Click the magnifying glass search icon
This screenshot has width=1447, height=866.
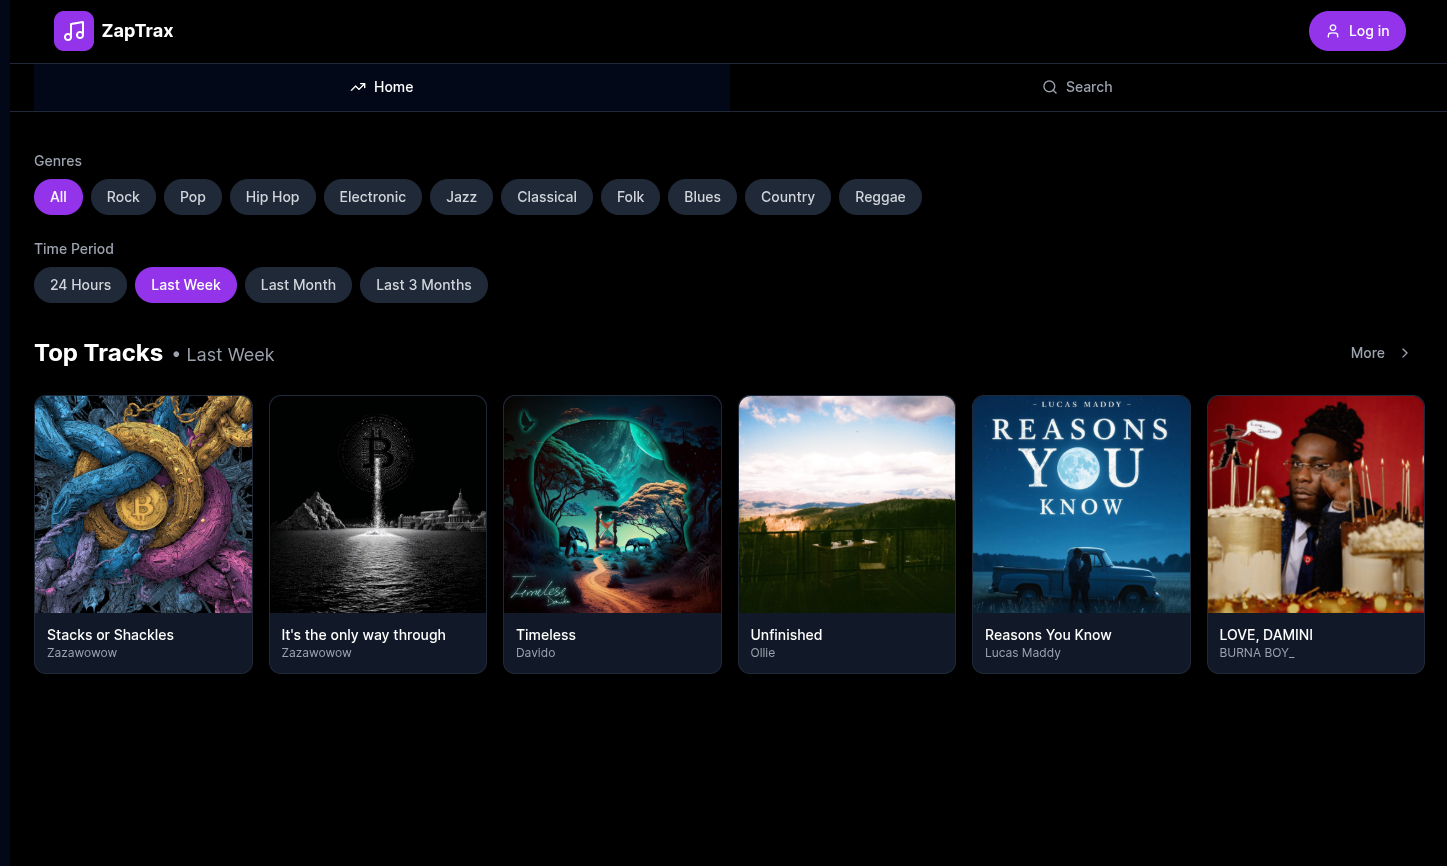coord(1050,87)
